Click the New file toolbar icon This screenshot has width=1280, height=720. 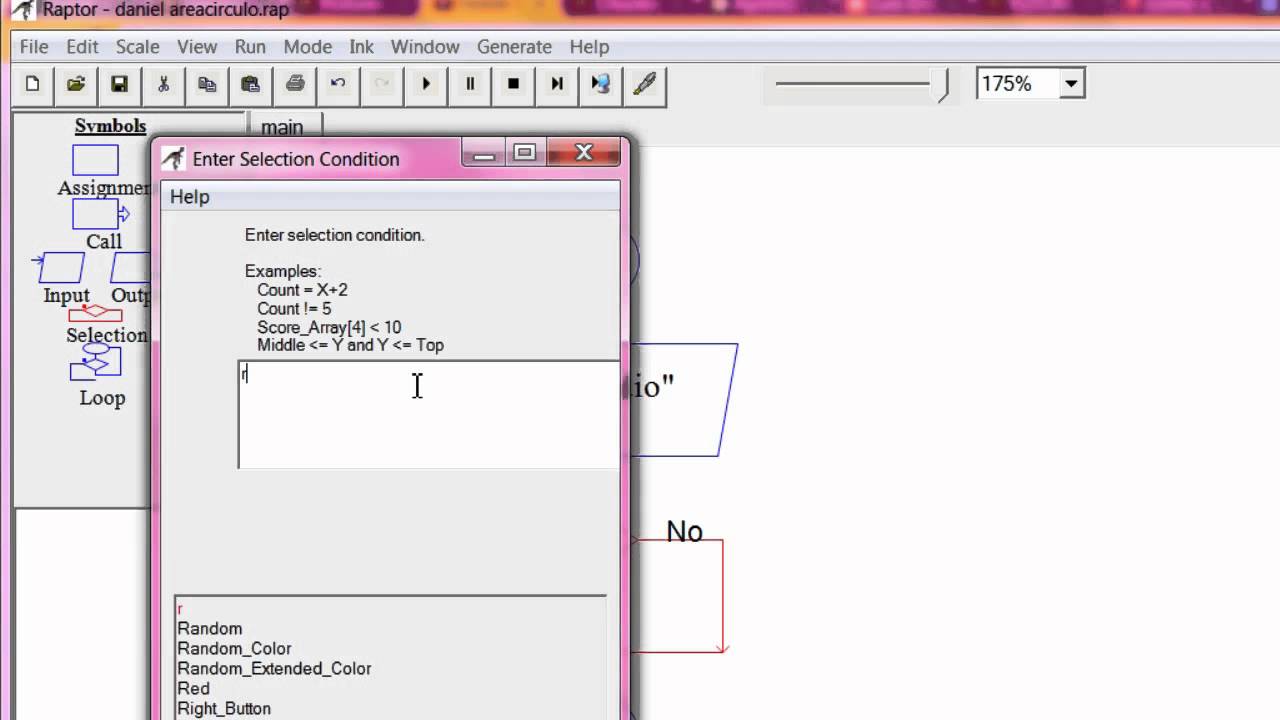point(32,84)
